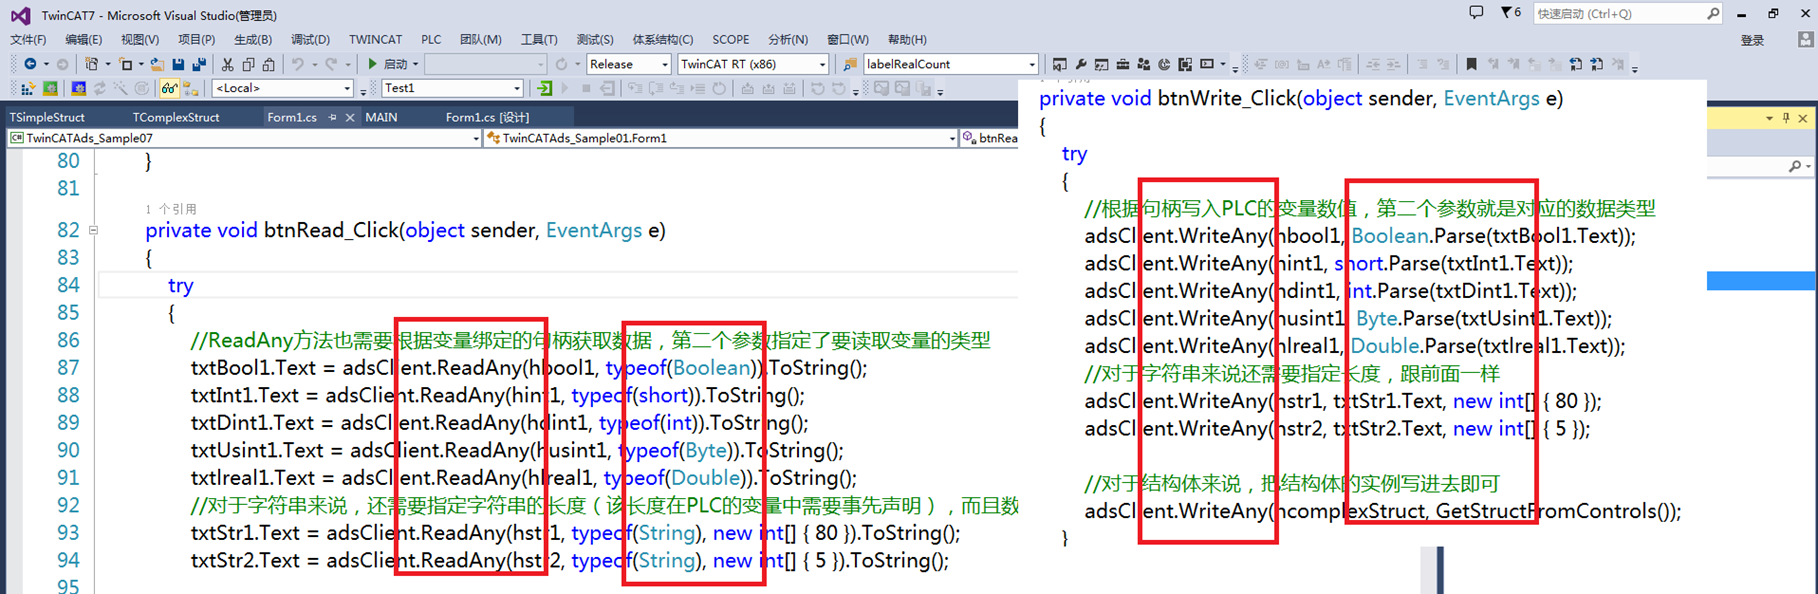Click the right panel window-position dropdown arrow

coord(1769,118)
